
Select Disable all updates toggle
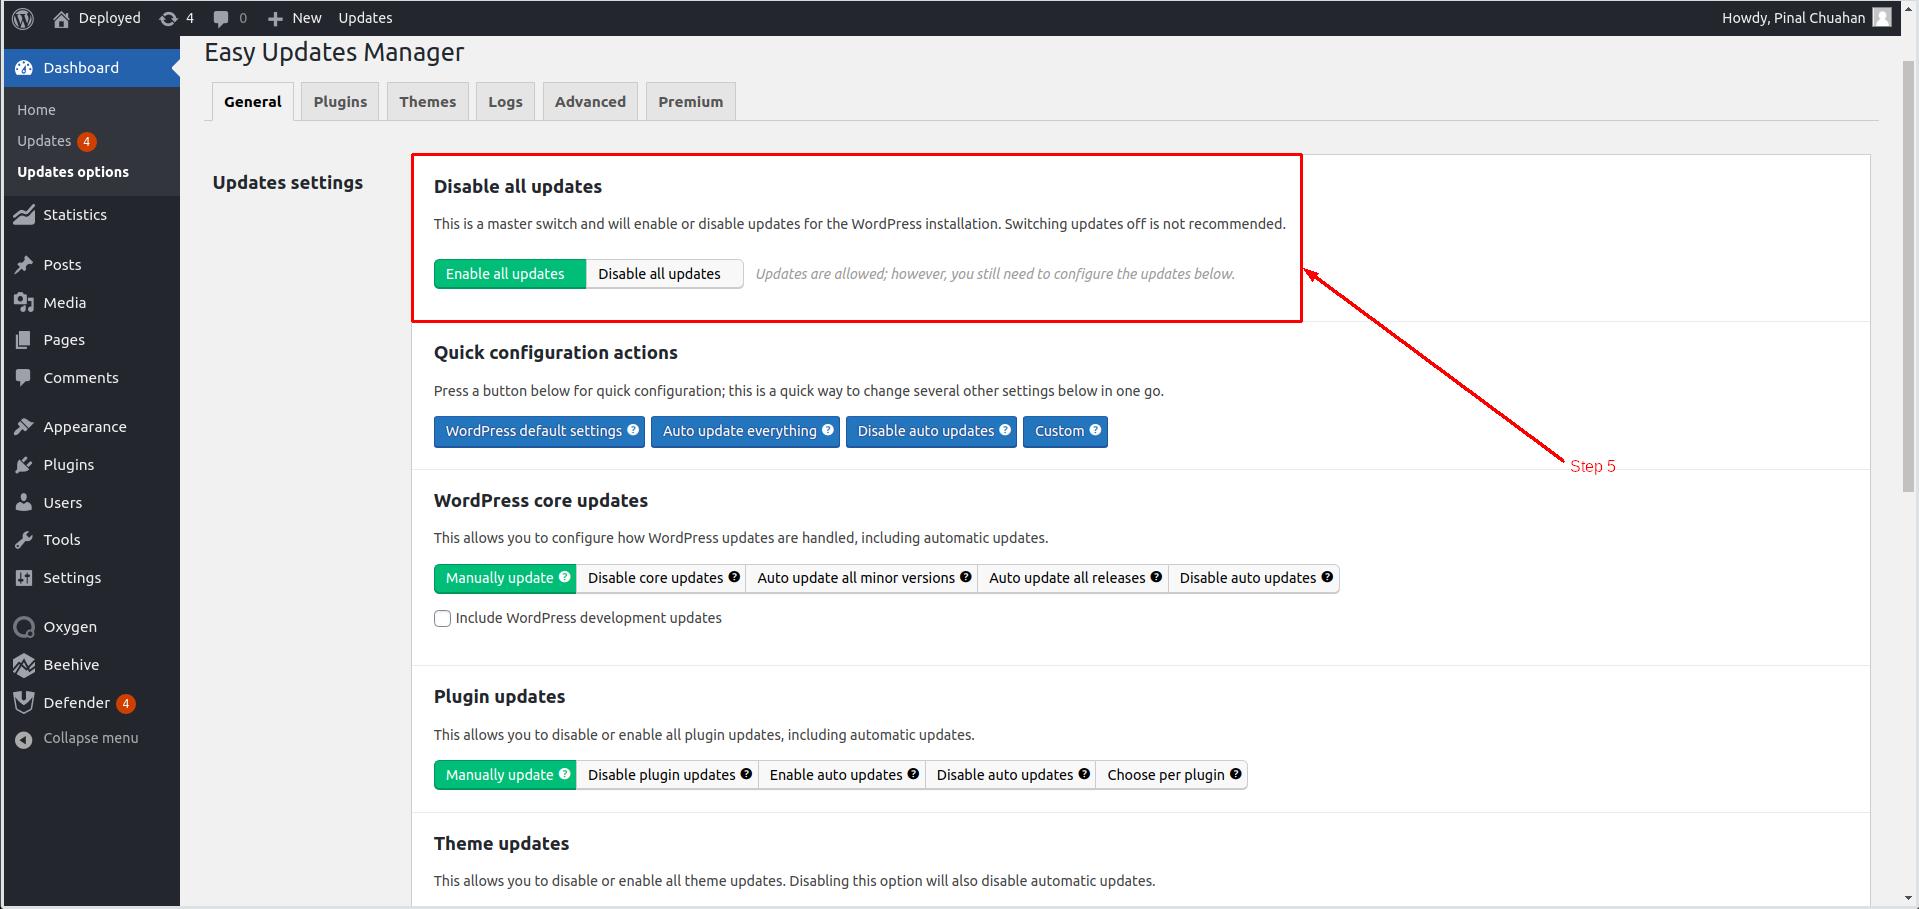664,274
